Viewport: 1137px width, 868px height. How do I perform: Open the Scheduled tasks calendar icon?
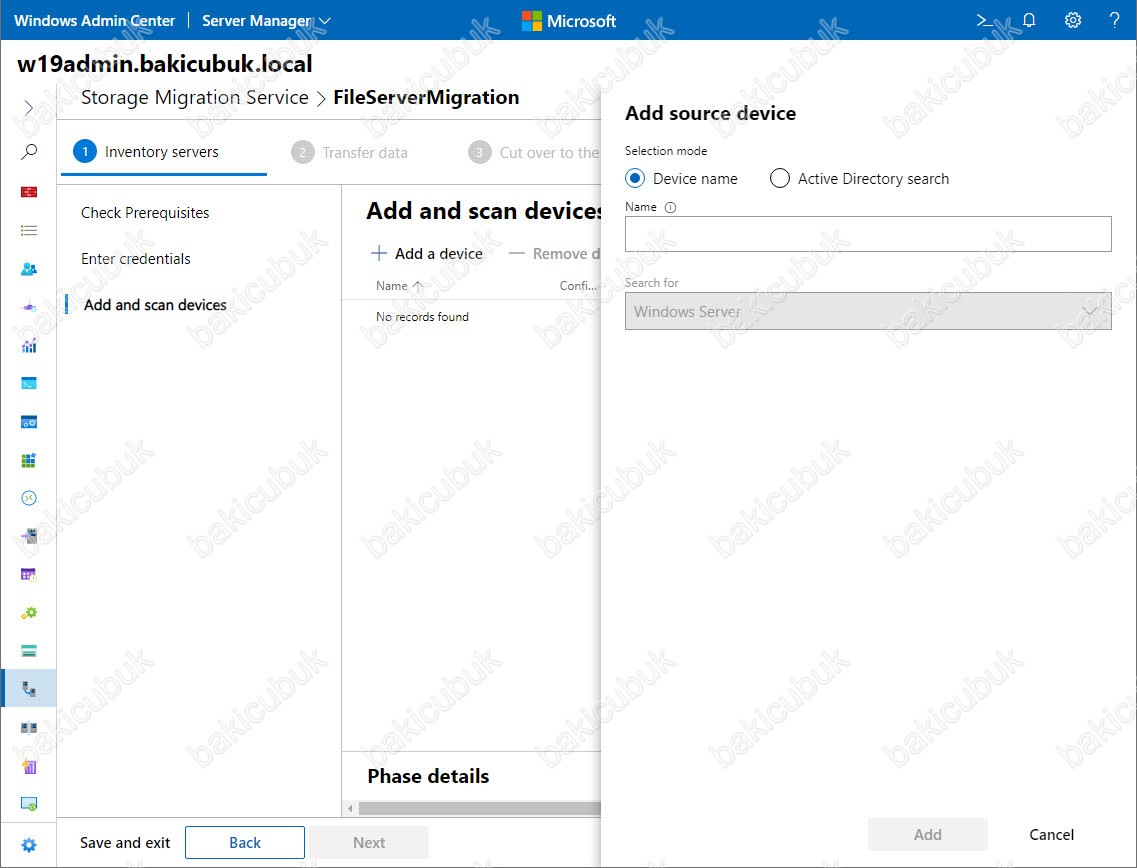click(29, 575)
